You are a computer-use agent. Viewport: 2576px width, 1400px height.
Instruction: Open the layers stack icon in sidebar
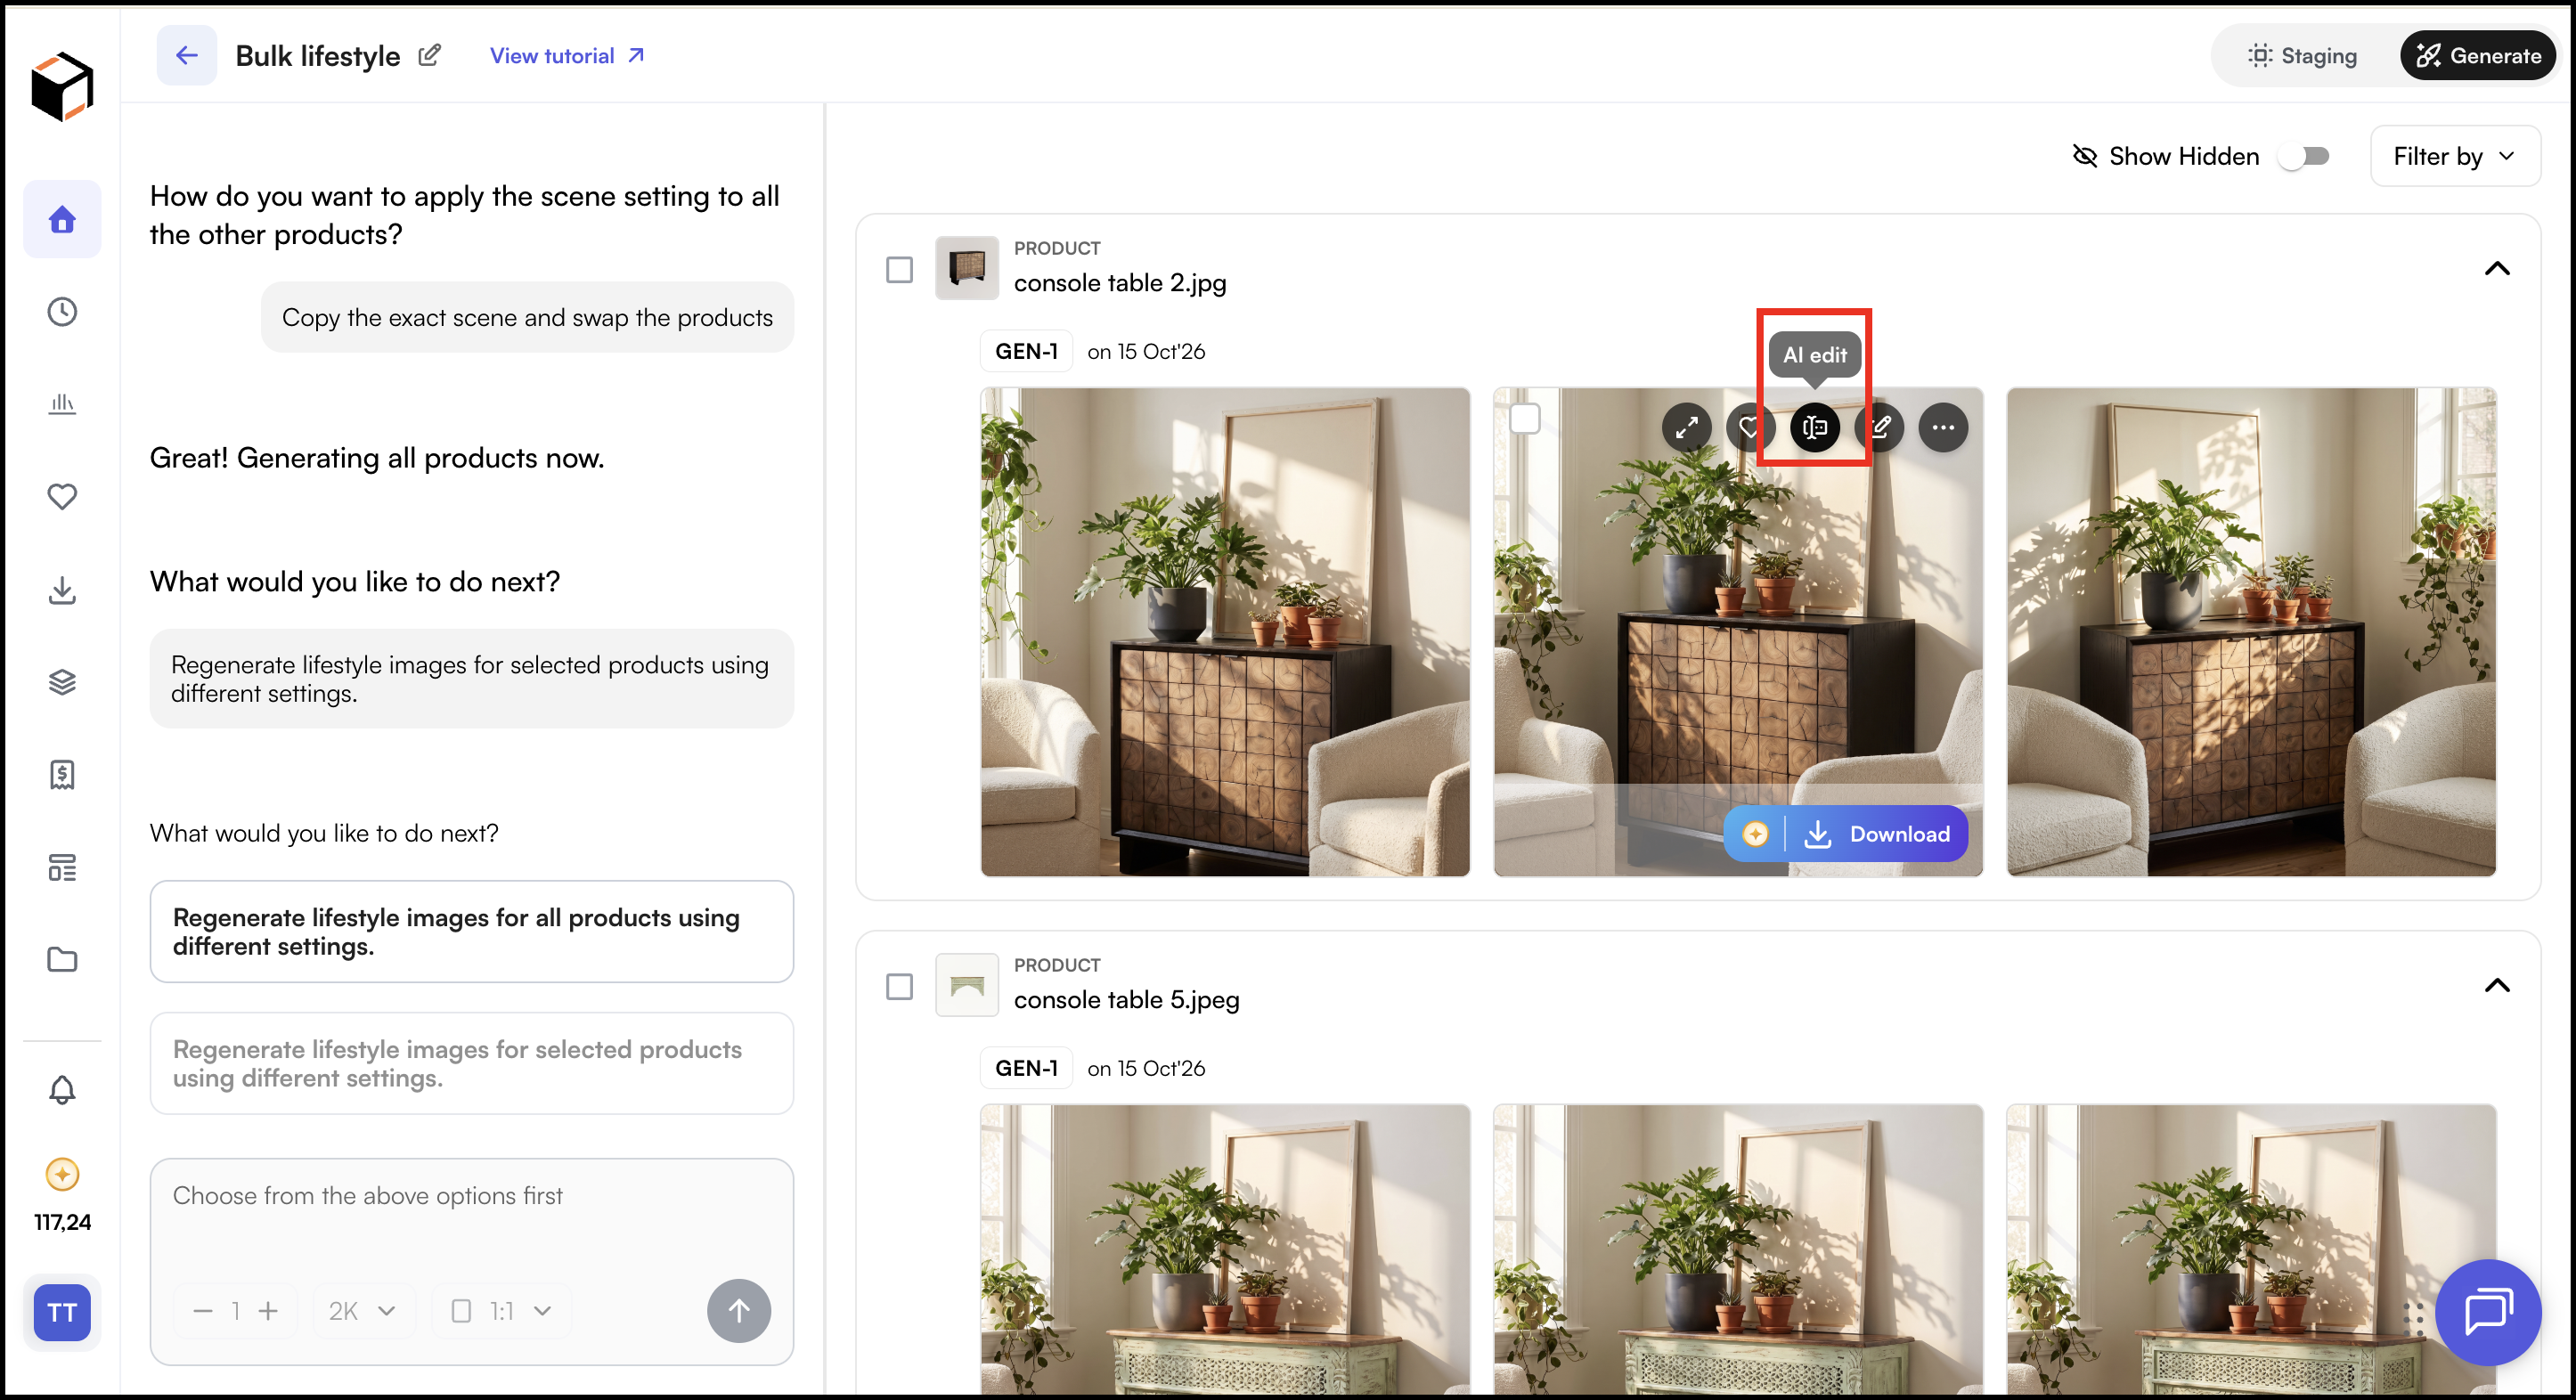coord(62,682)
